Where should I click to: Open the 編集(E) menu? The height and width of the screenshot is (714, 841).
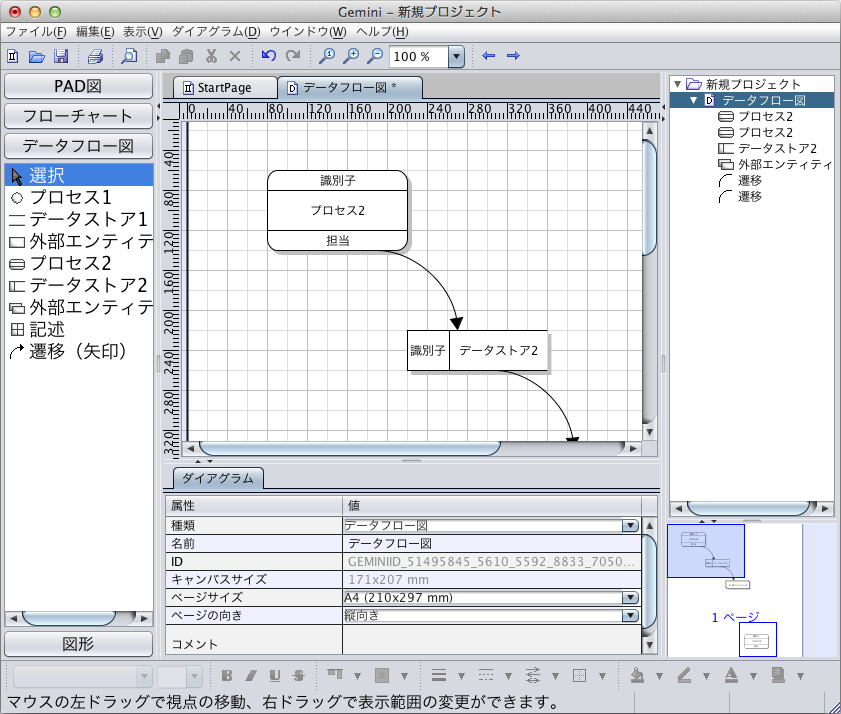tap(95, 32)
